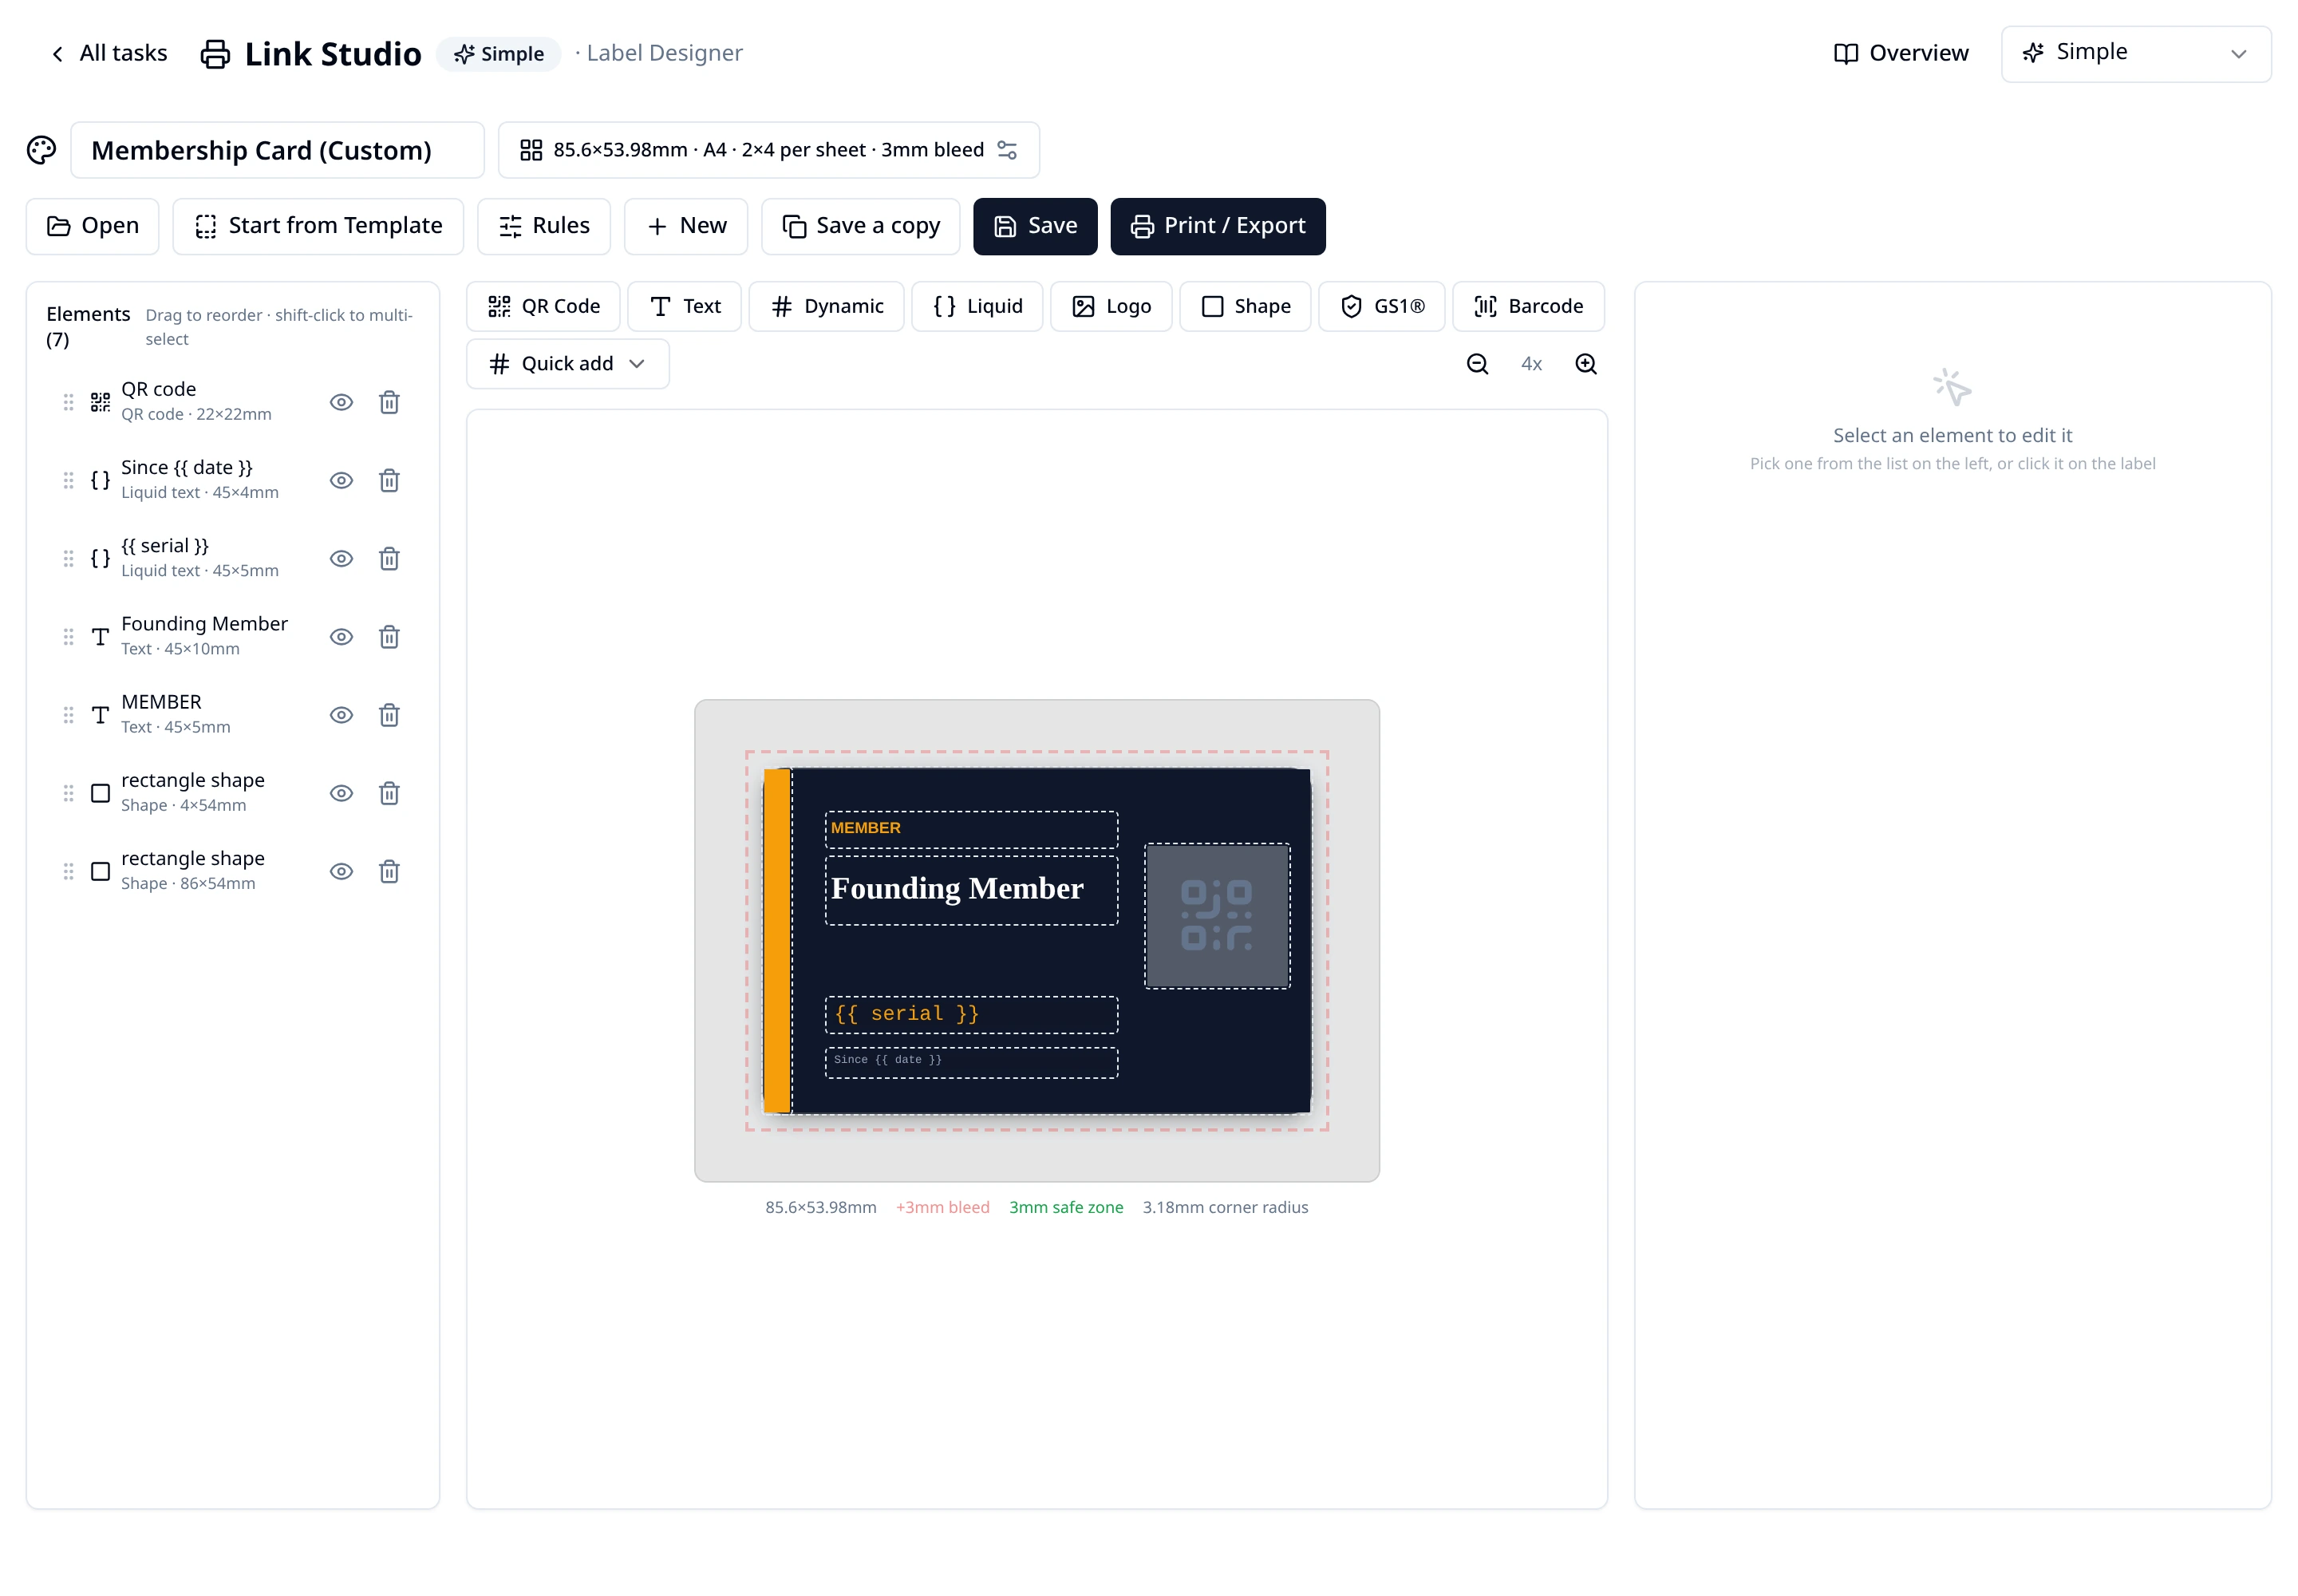Delete the 4×54mm rectangle shape
The height and width of the screenshot is (1596, 2298).
click(389, 793)
